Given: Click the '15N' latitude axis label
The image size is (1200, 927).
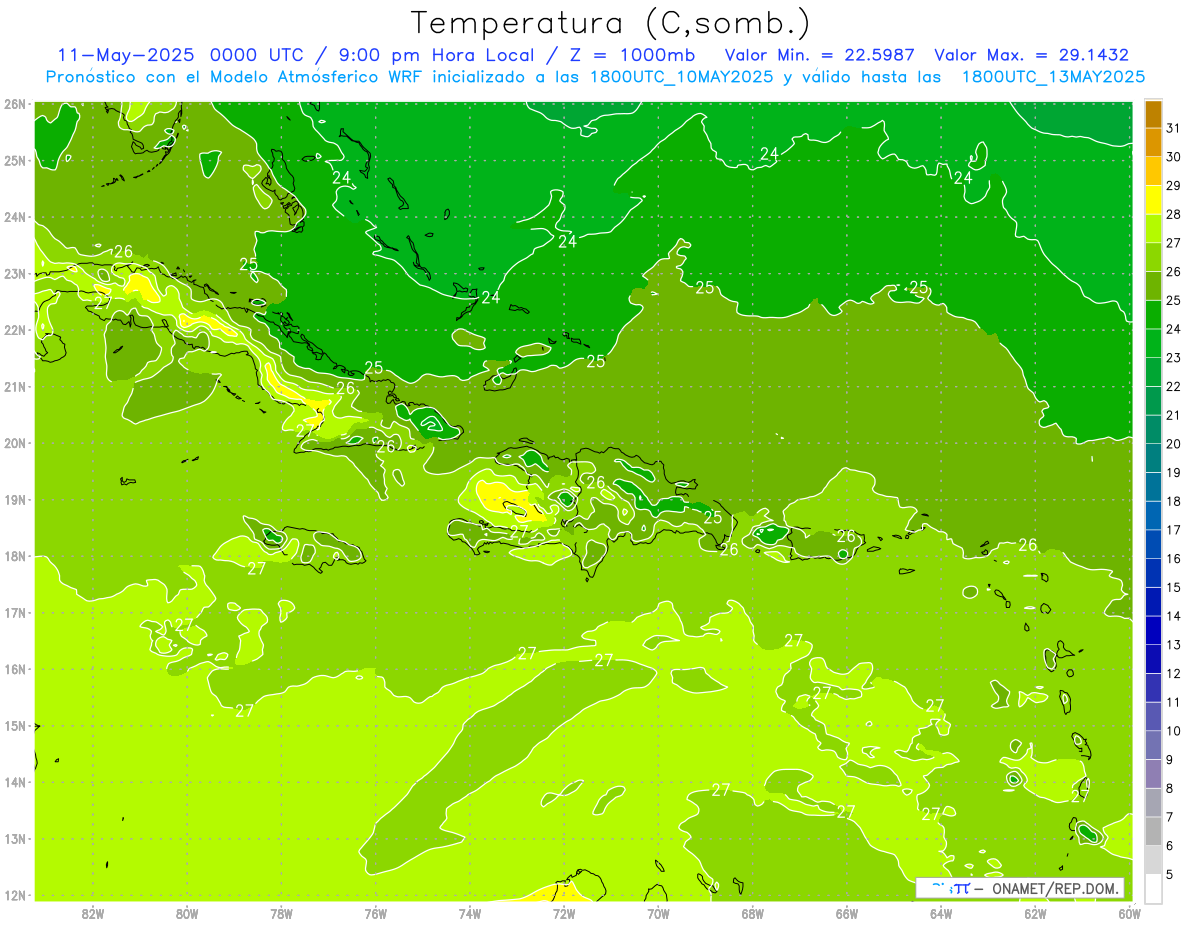Looking at the screenshot, I should (15, 726).
